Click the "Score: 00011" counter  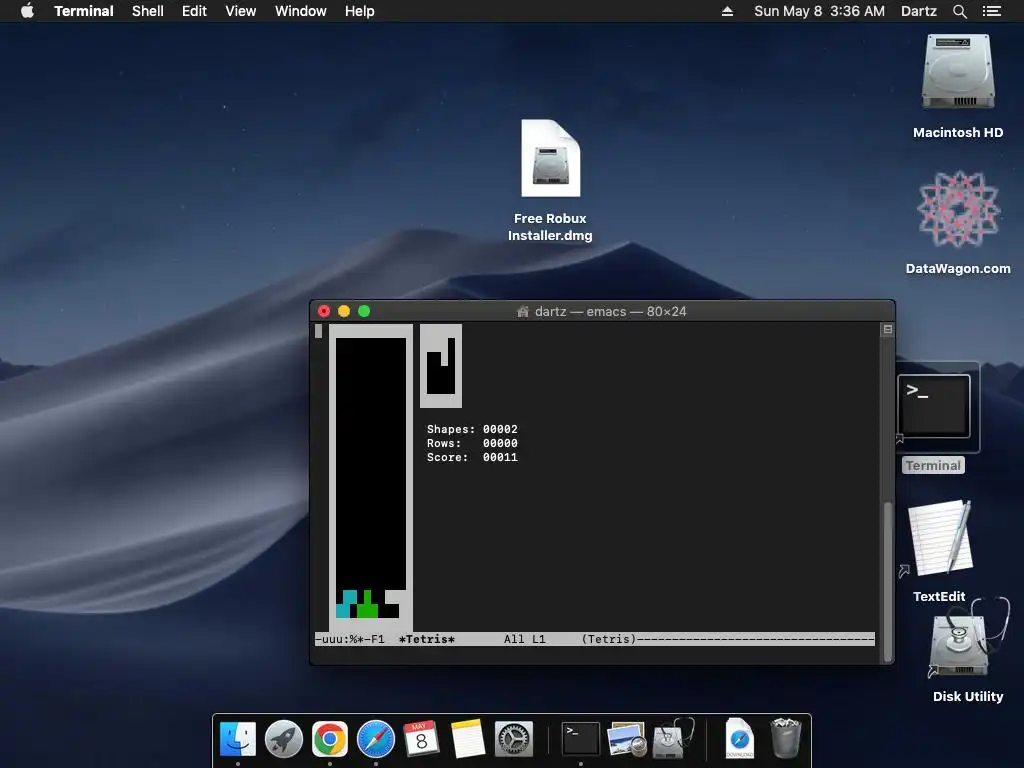pyautogui.click(x=472, y=457)
